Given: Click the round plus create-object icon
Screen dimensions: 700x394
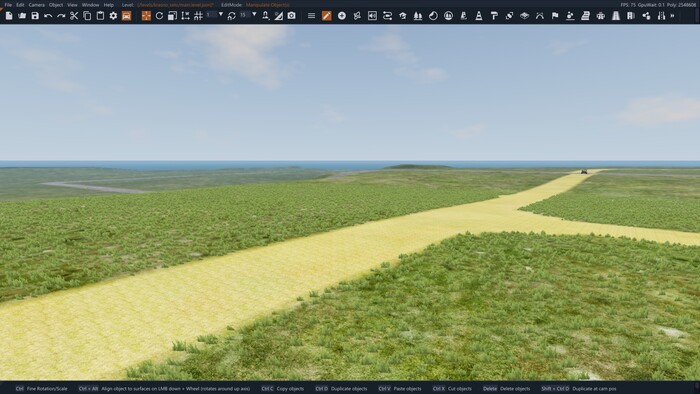Looking at the screenshot, I should pyautogui.click(x=342, y=16).
